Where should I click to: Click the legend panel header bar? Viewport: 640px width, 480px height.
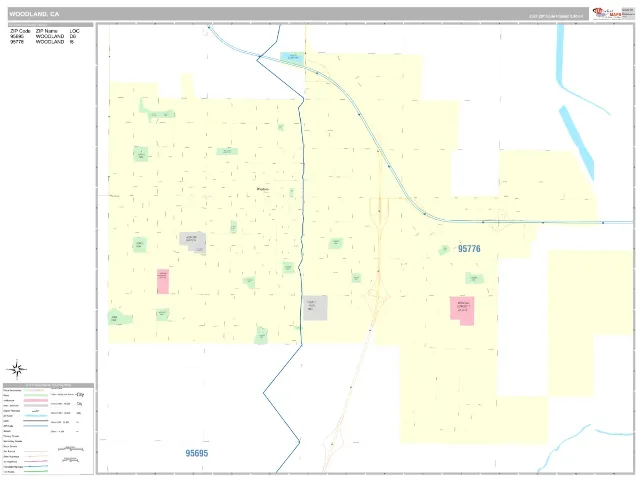click(48, 385)
